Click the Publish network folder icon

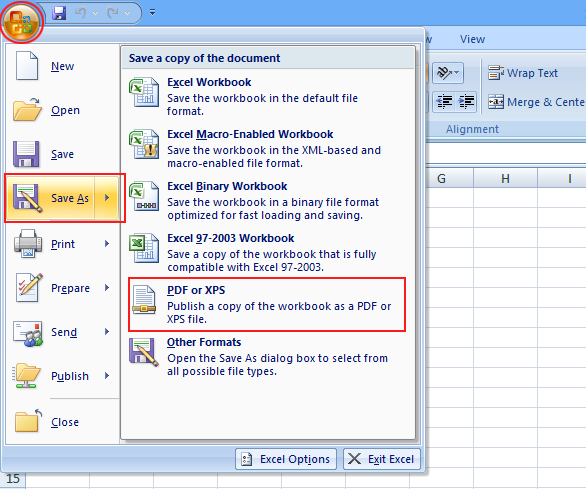click(x=26, y=376)
